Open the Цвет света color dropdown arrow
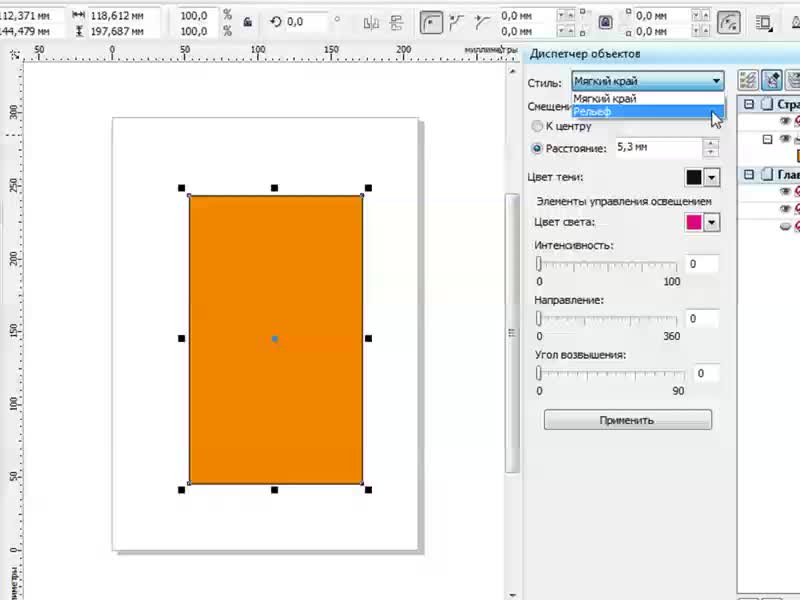The height and width of the screenshot is (600, 800). pyautogui.click(x=712, y=222)
